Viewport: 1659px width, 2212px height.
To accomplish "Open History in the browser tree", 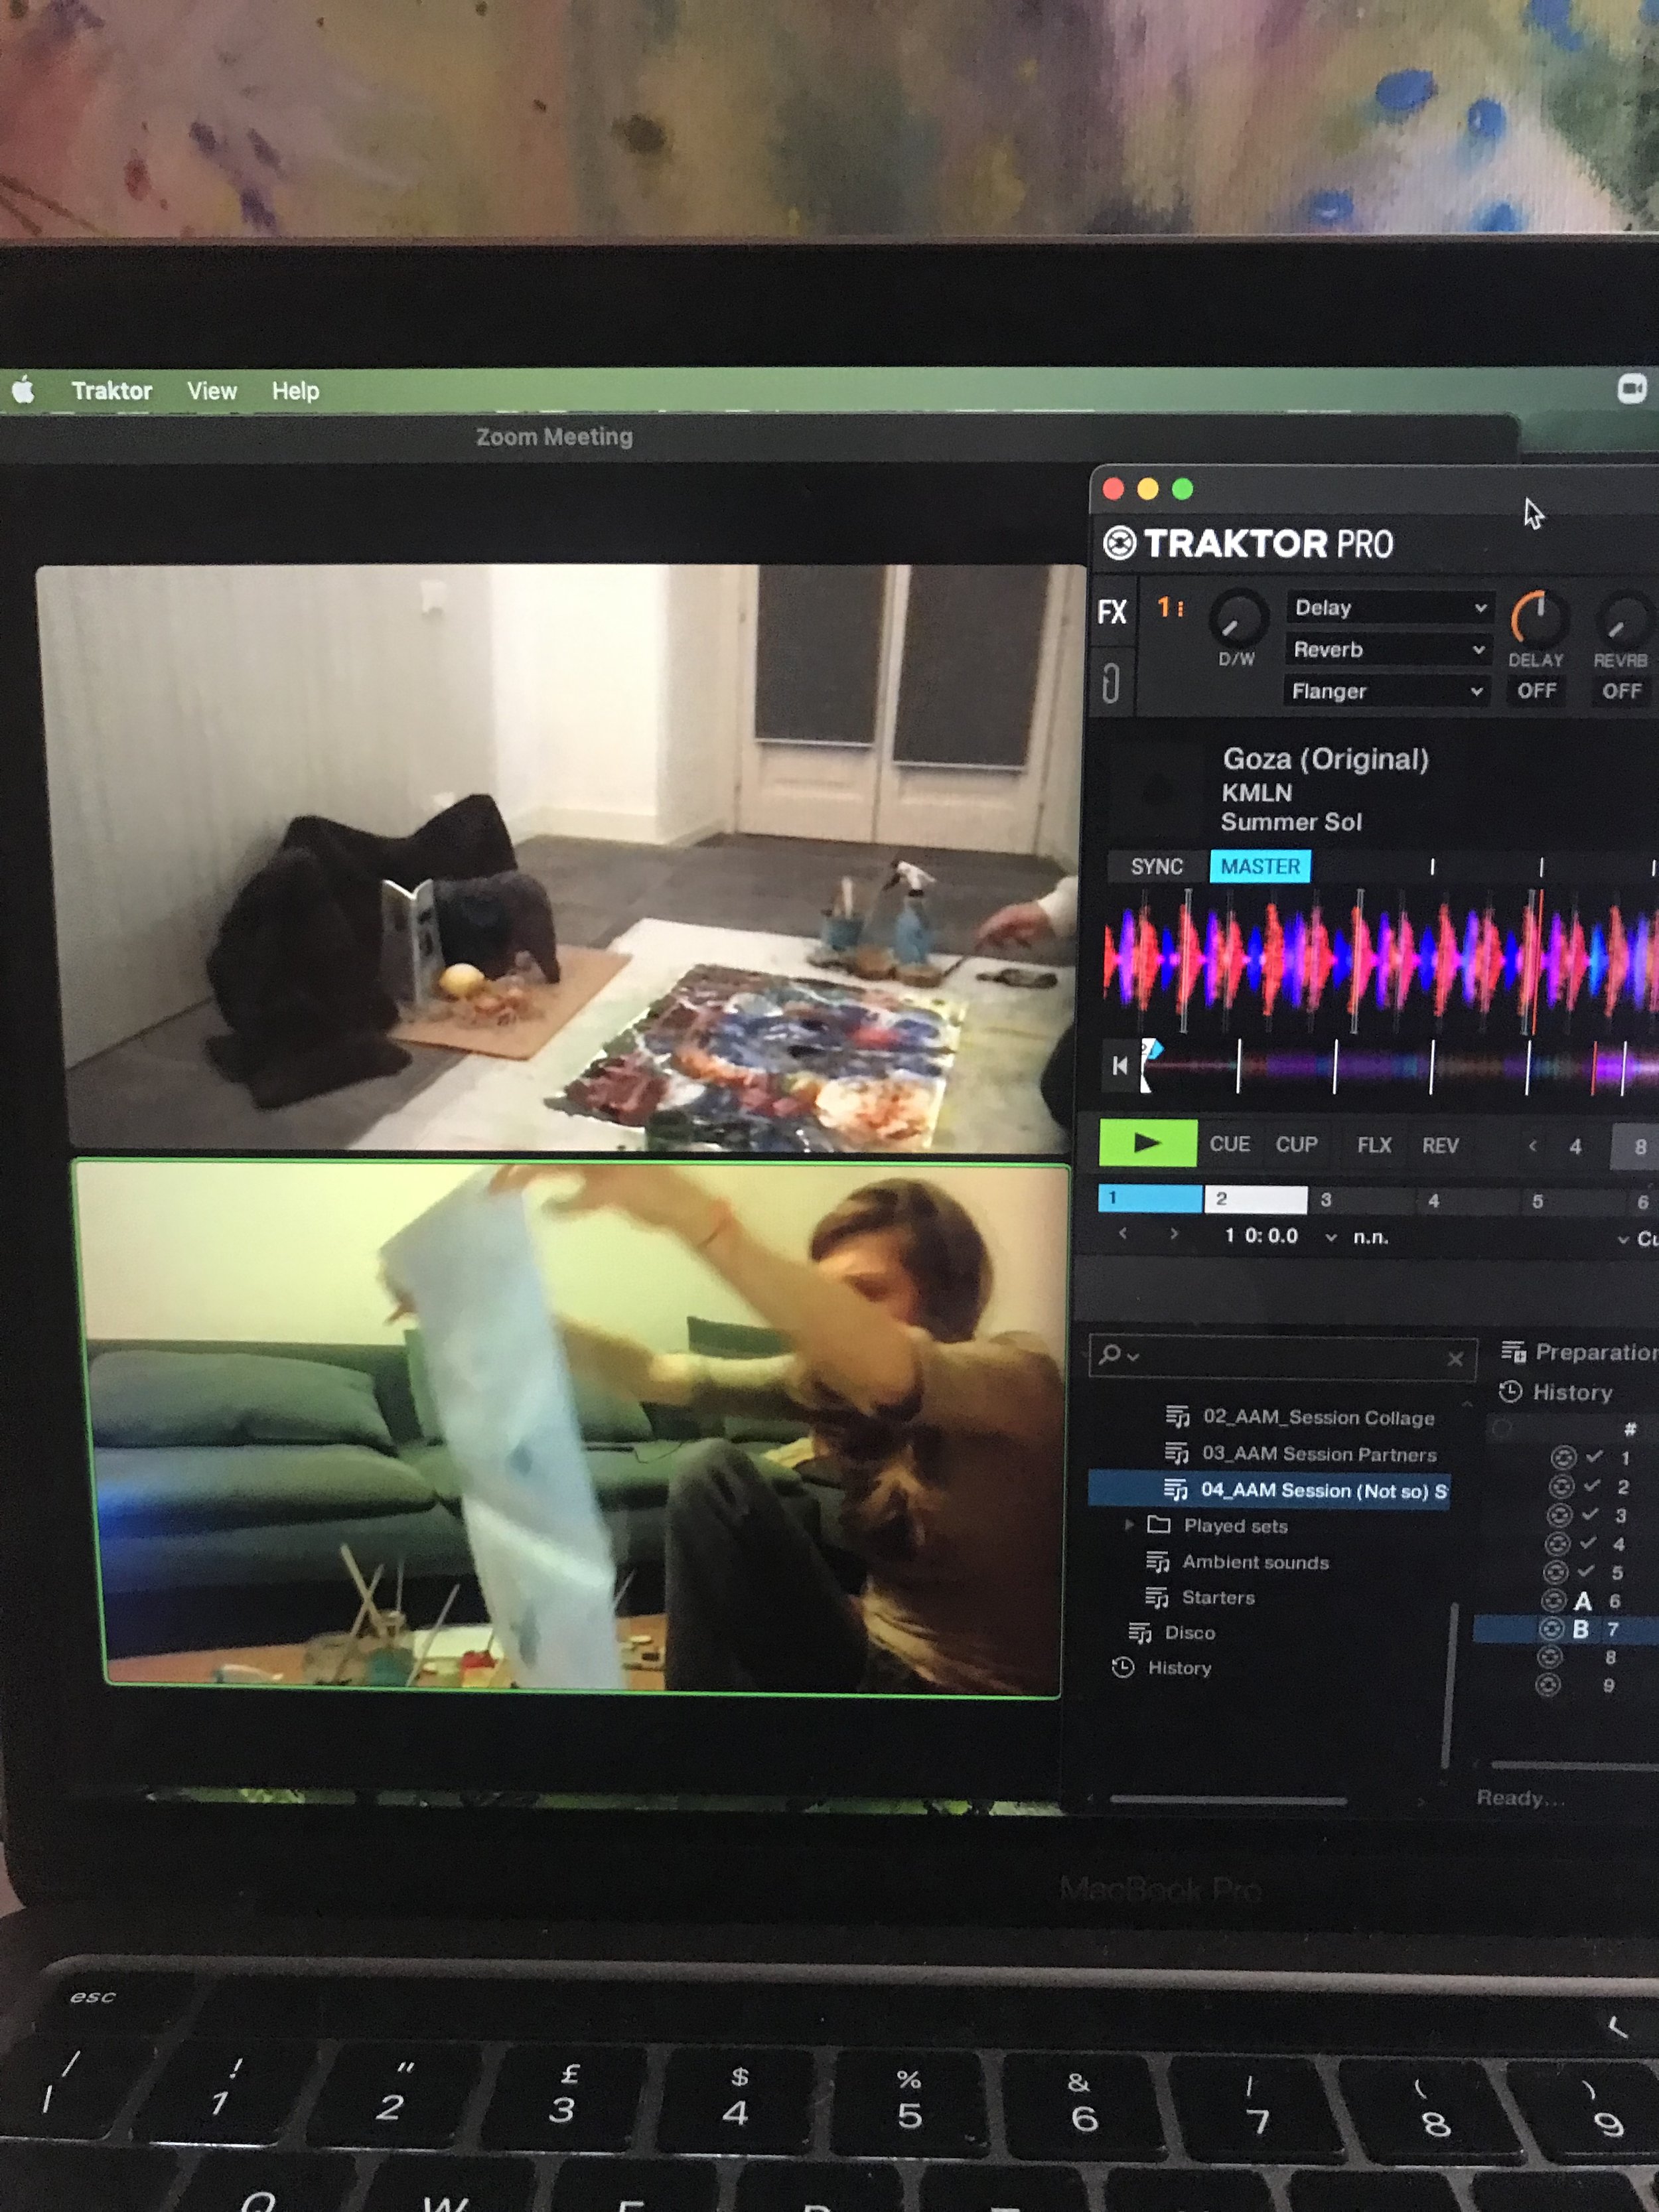I will pos(1162,1668).
